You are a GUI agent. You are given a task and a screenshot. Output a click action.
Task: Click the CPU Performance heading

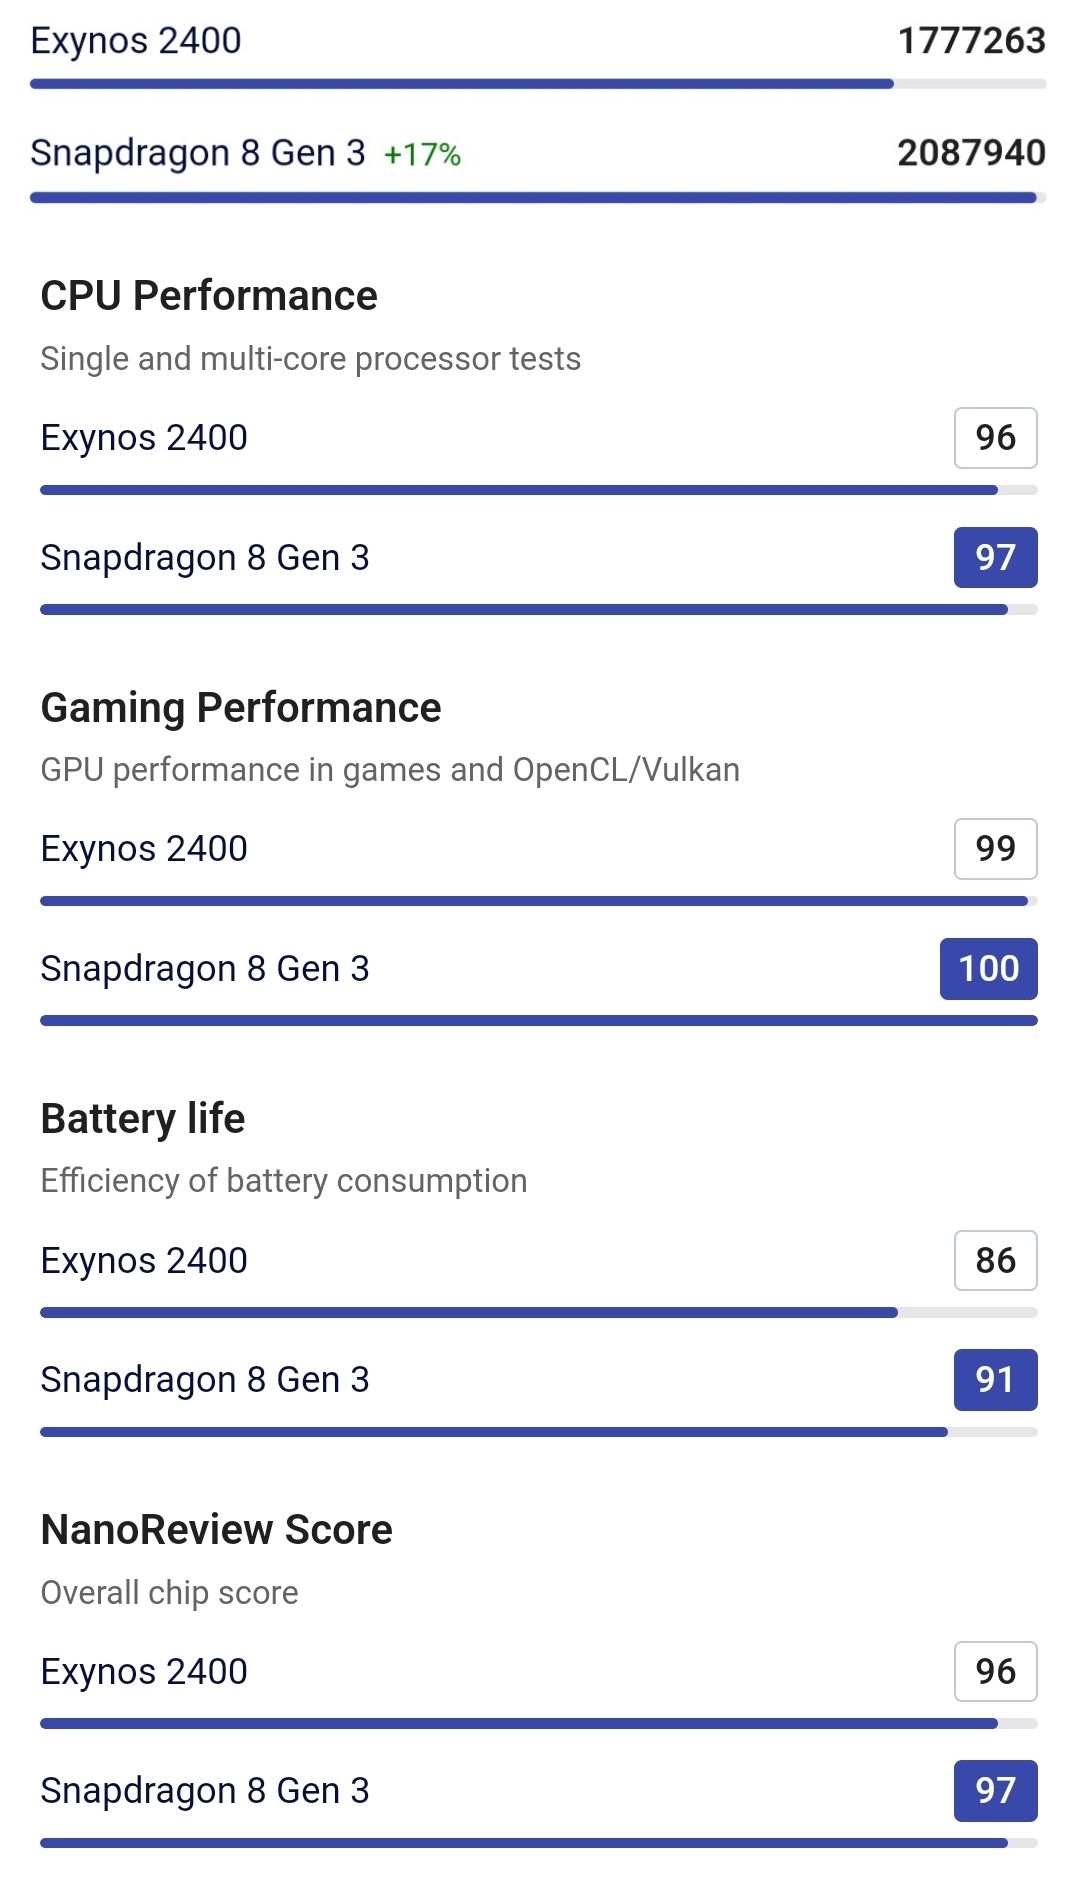[209, 296]
